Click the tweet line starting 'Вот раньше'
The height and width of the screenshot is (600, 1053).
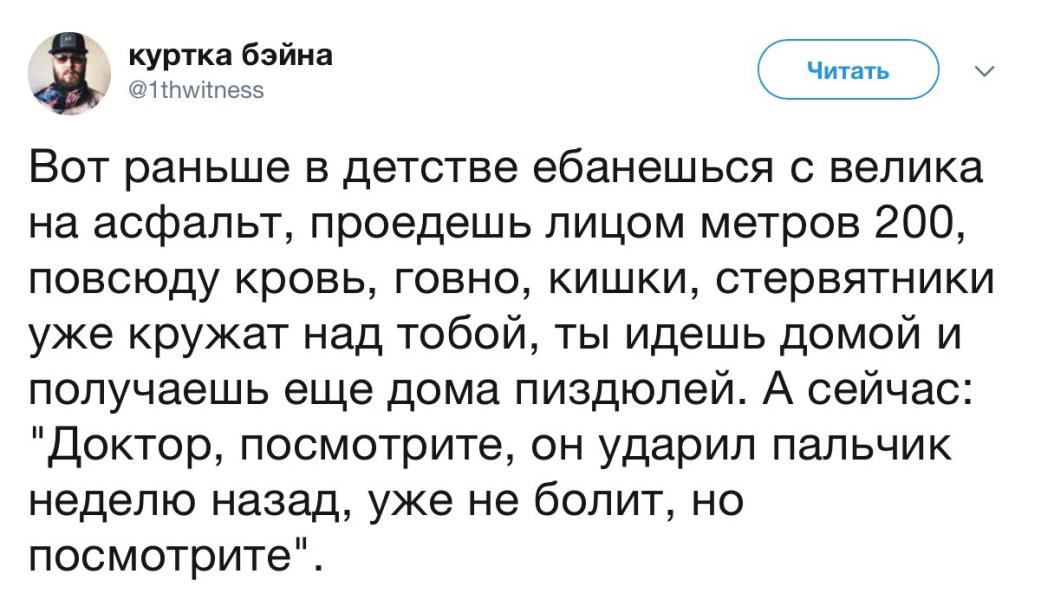click(506, 168)
